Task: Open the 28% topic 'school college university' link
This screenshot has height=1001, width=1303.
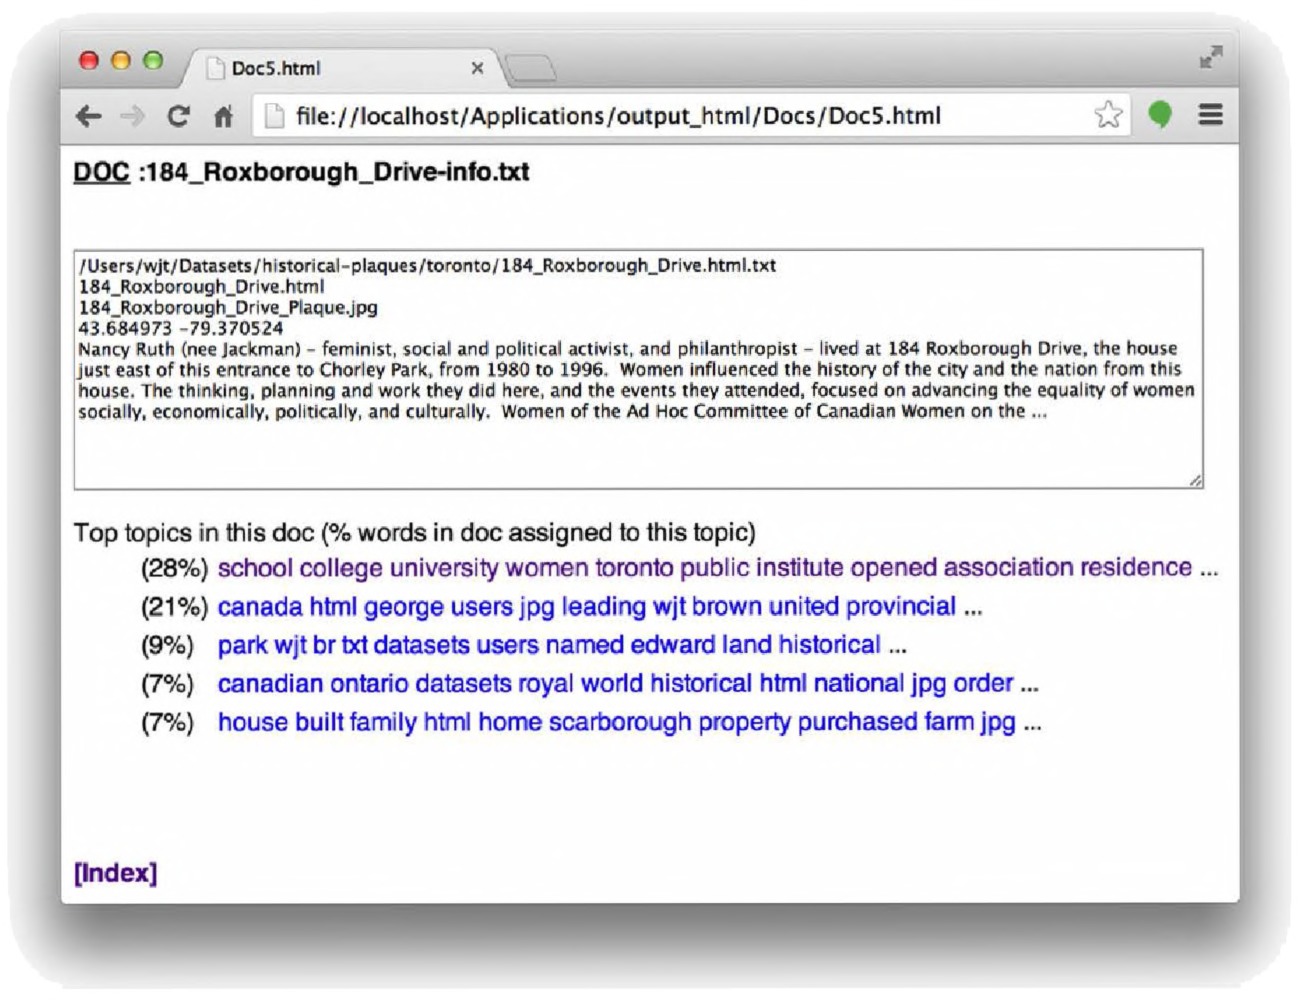Action: pos(705,568)
